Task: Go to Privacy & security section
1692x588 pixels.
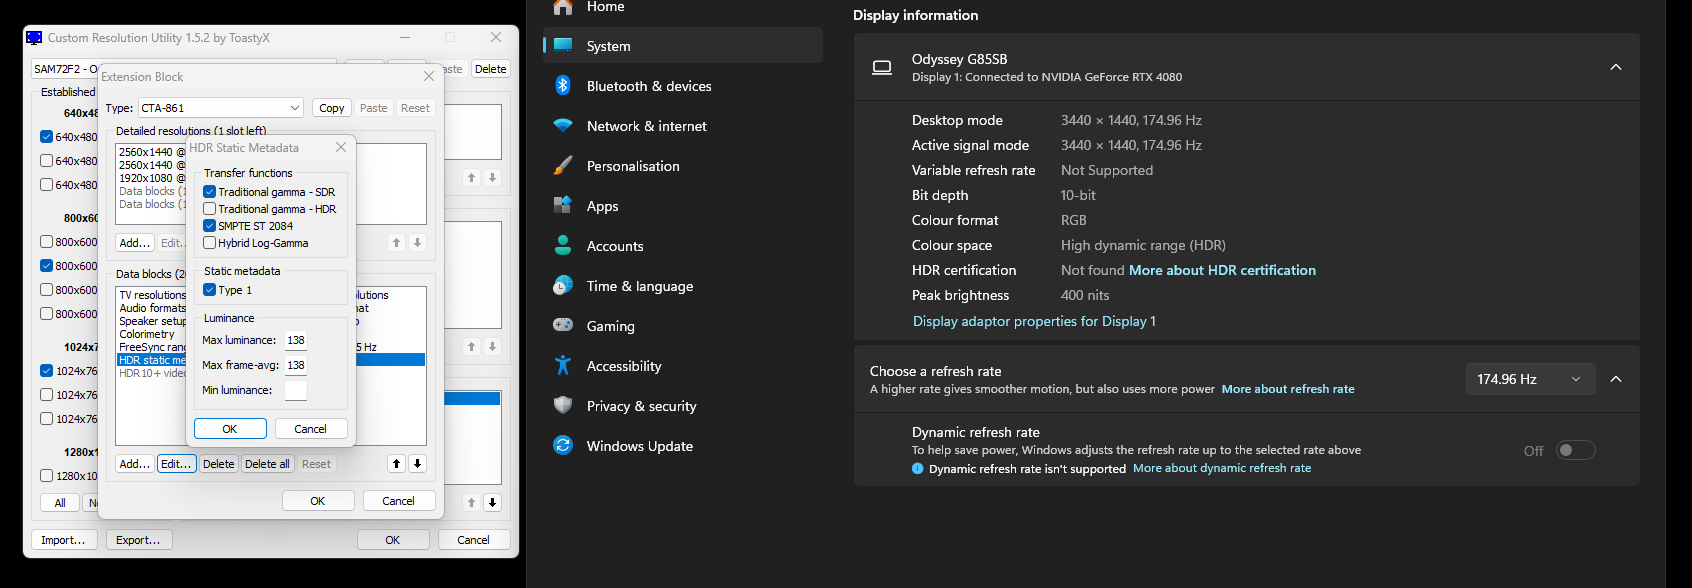Action: [x=641, y=406]
